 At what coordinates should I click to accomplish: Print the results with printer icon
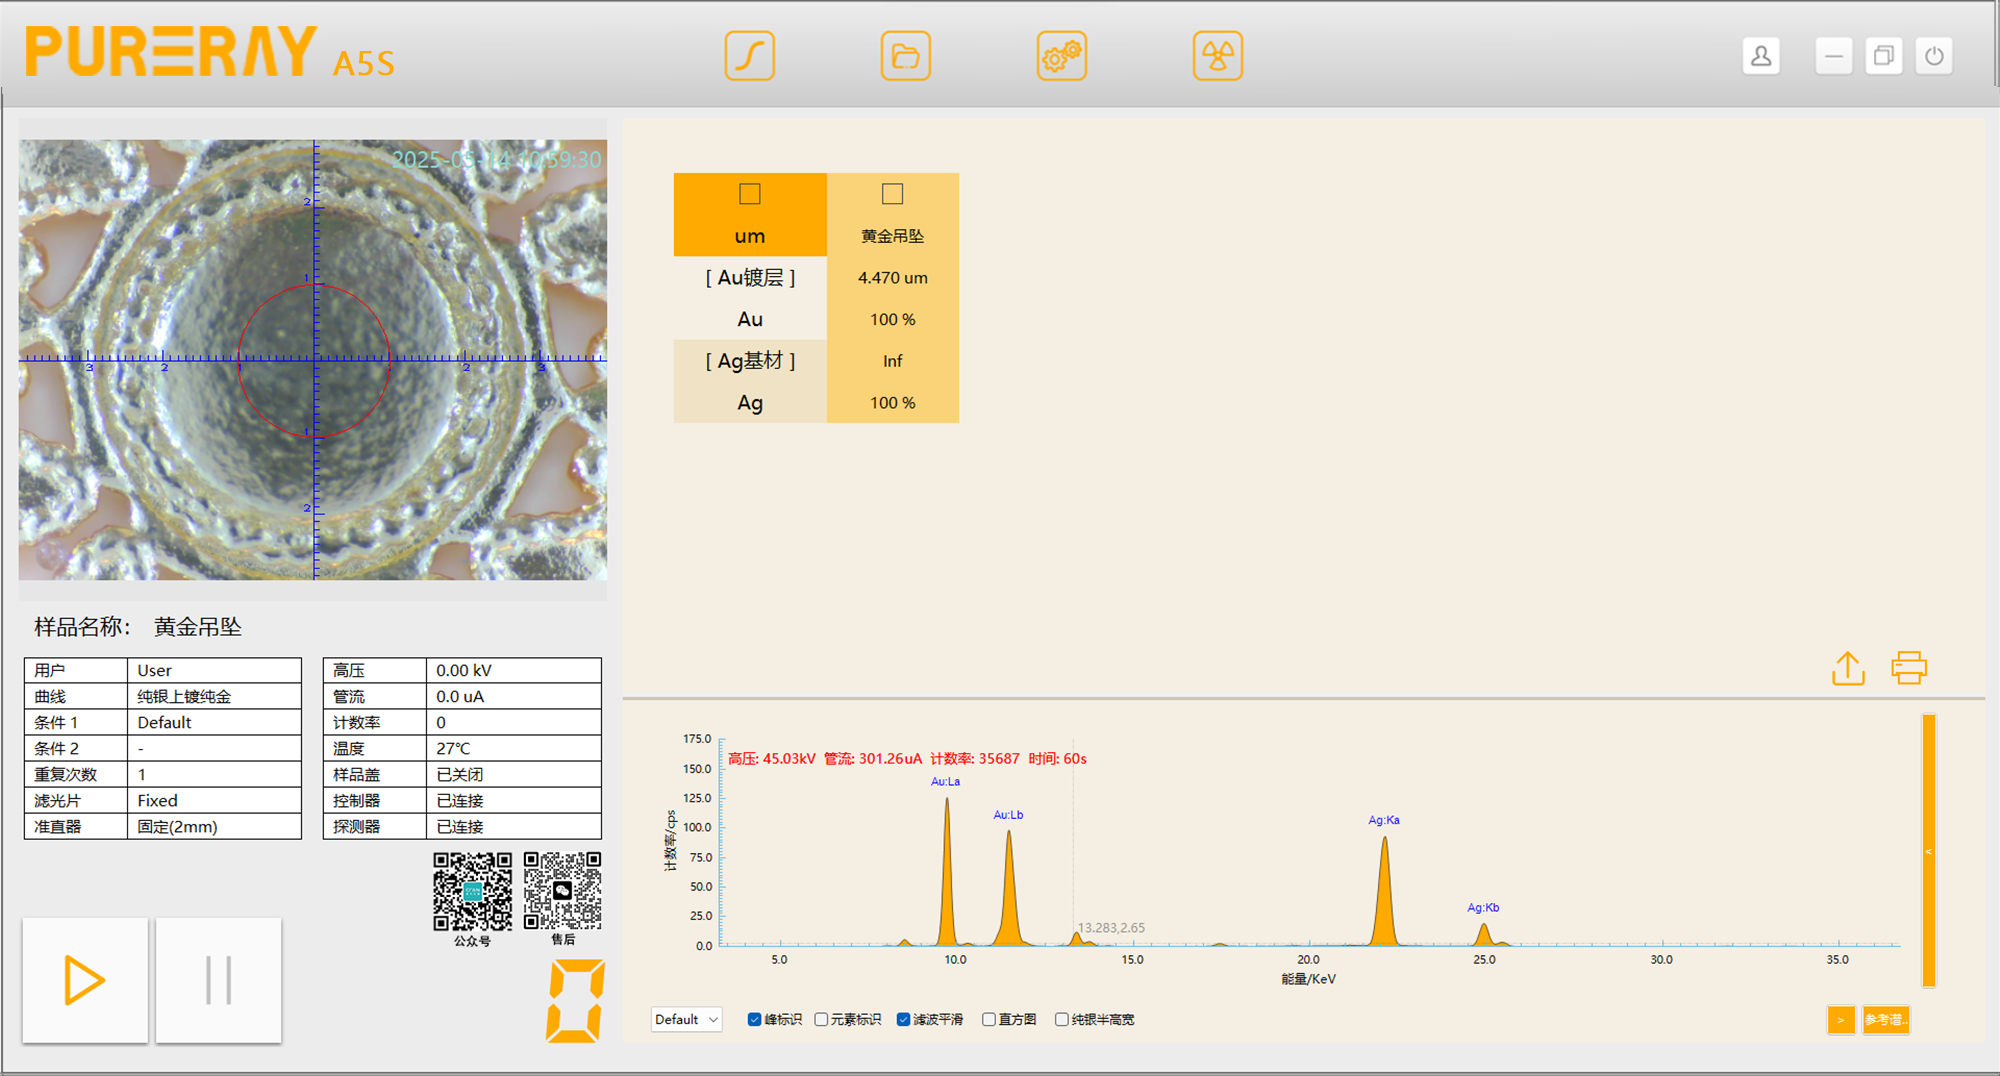(x=1908, y=668)
